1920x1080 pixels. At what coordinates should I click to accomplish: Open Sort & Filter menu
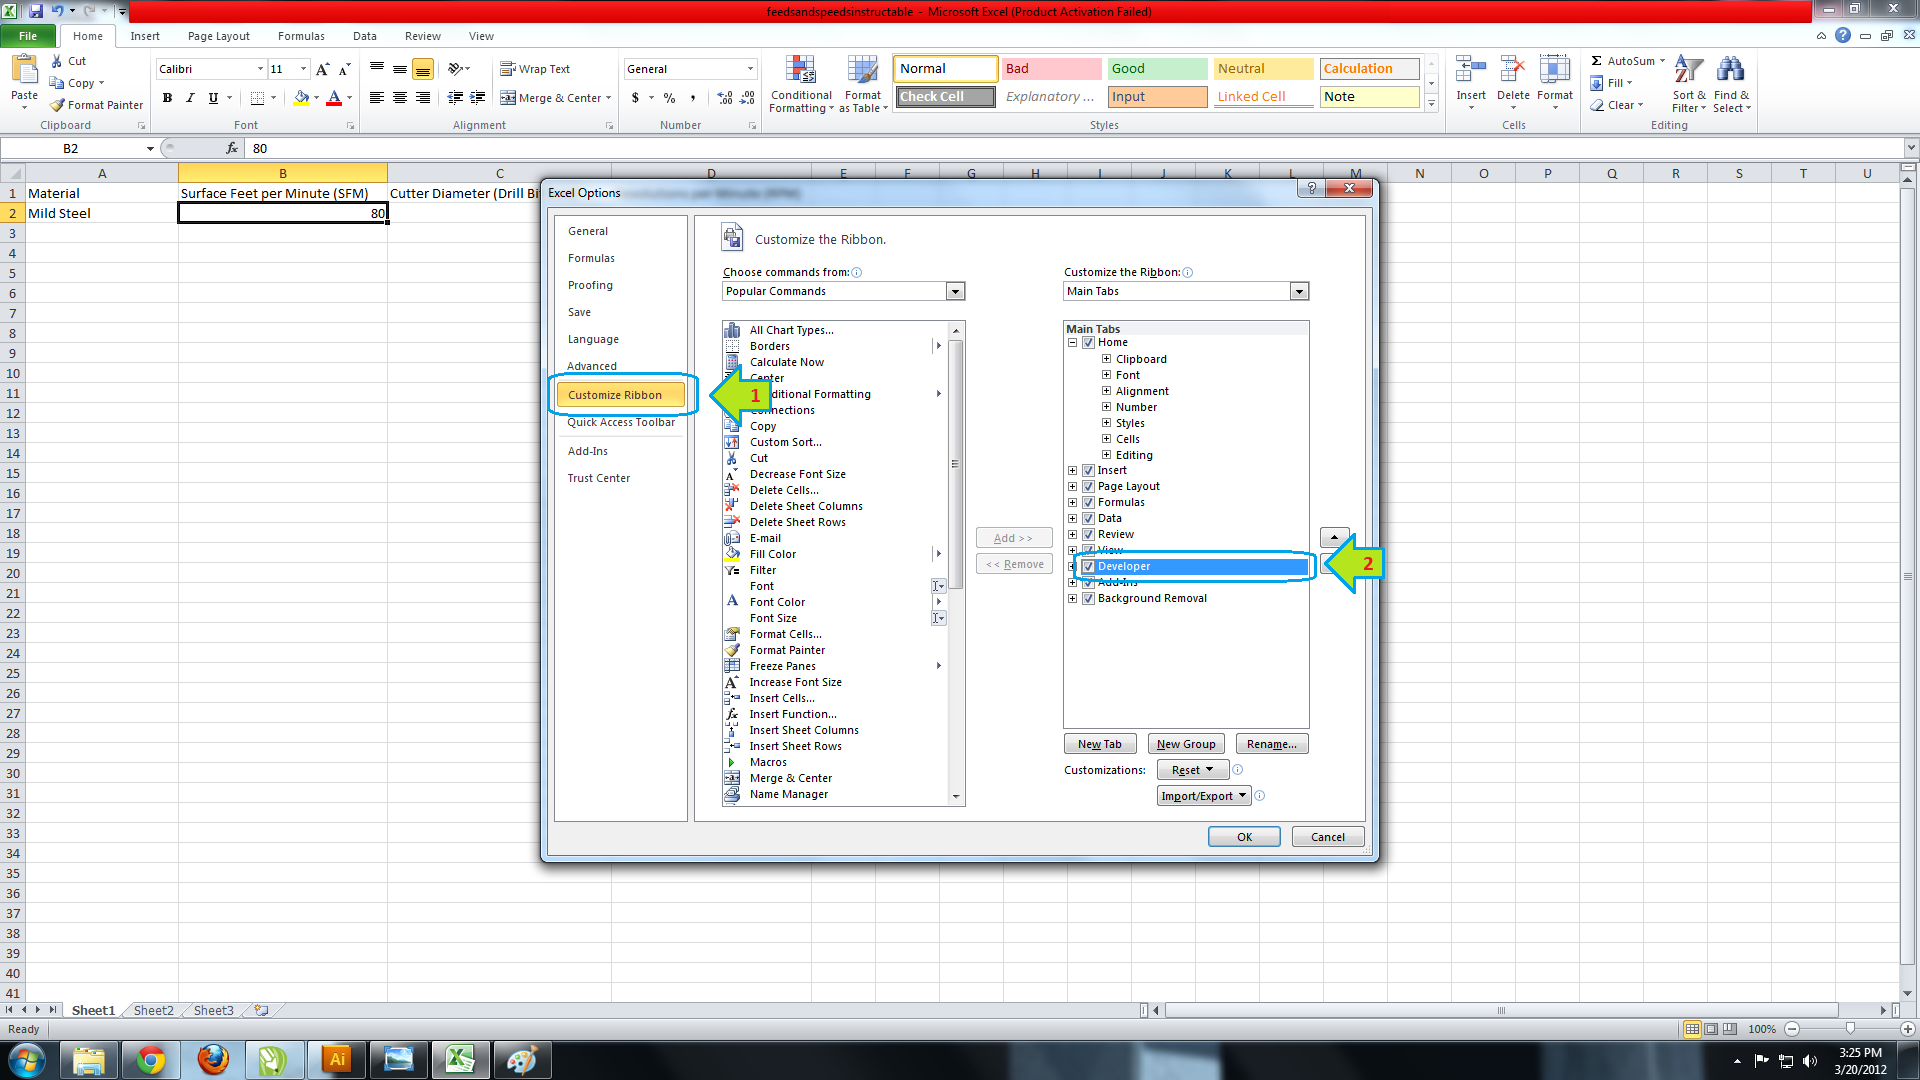[x=1689, y=84]
